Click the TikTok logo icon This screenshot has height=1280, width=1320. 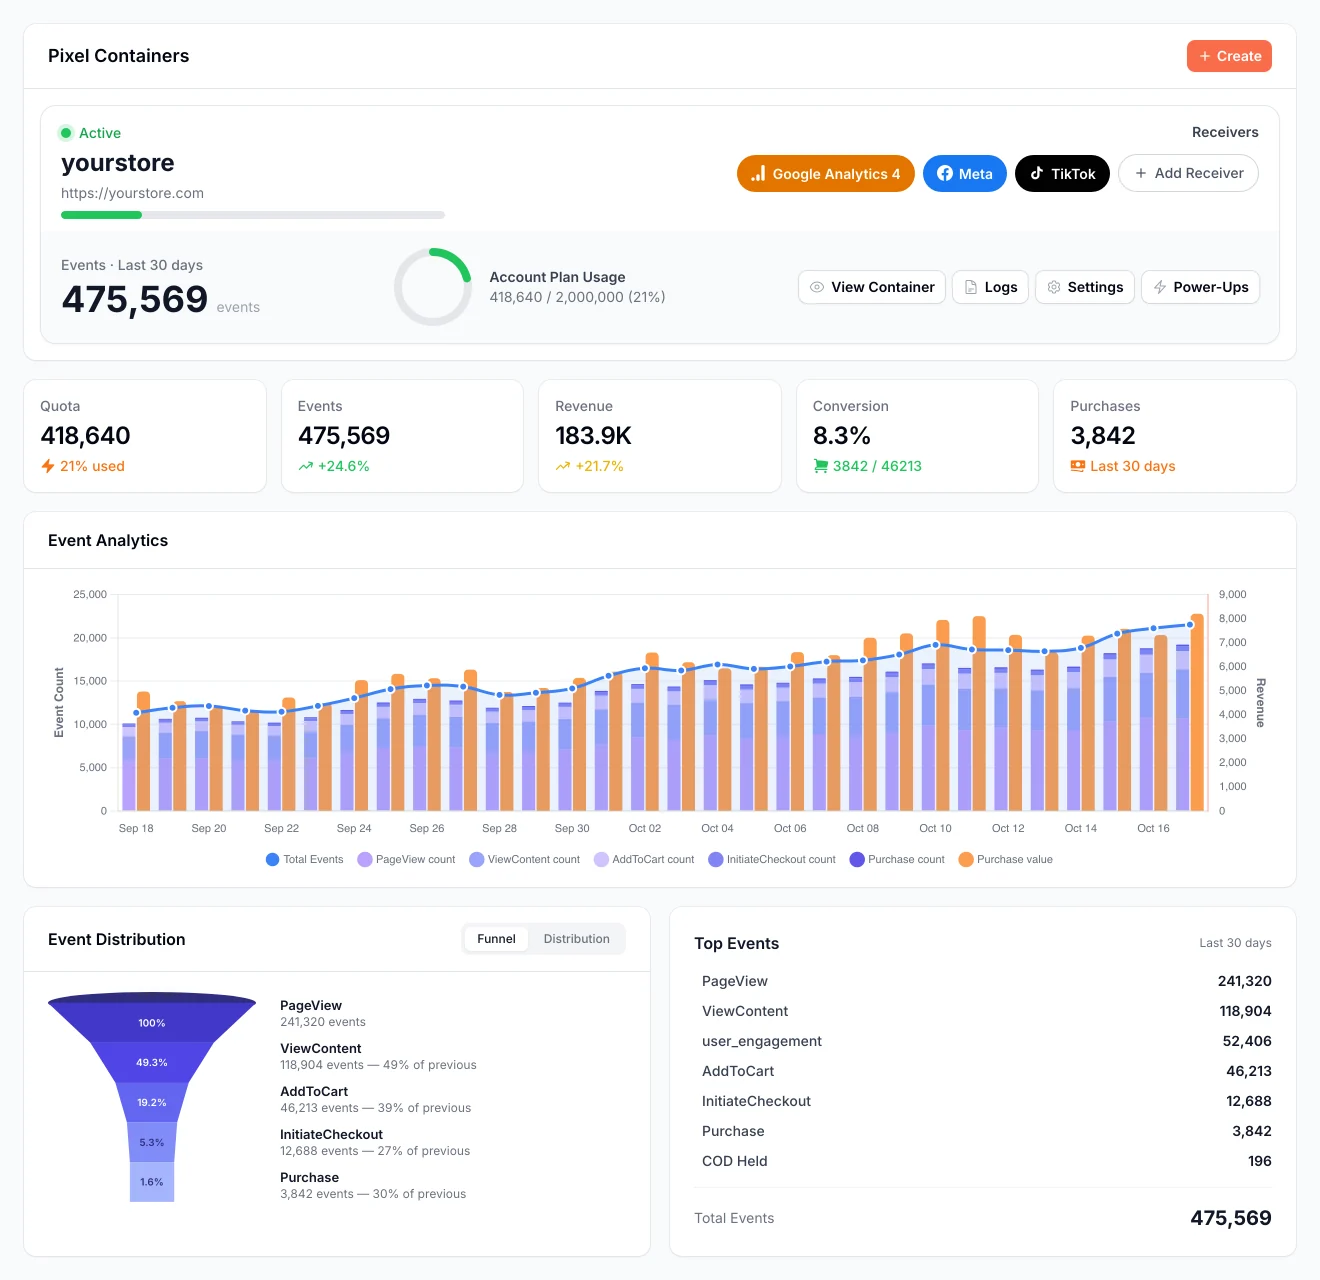1037,173
